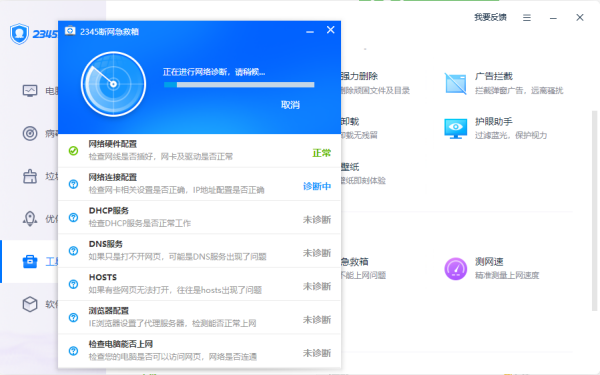Open the 广告拦截 ad-block icon
600x375 pixels.
click(x=455, y=83)
